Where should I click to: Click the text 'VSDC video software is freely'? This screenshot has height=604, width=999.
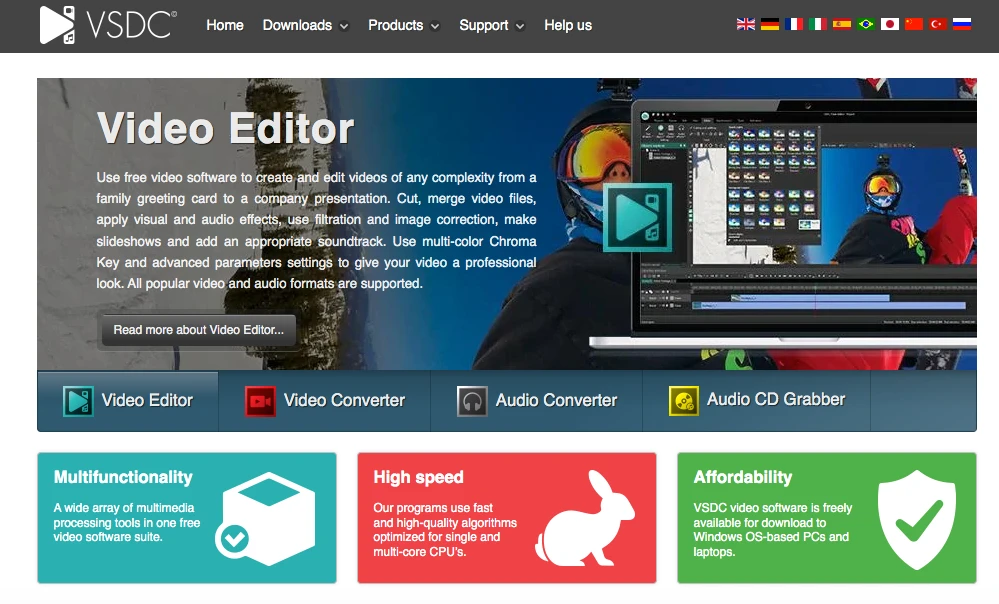click(773, 508)
